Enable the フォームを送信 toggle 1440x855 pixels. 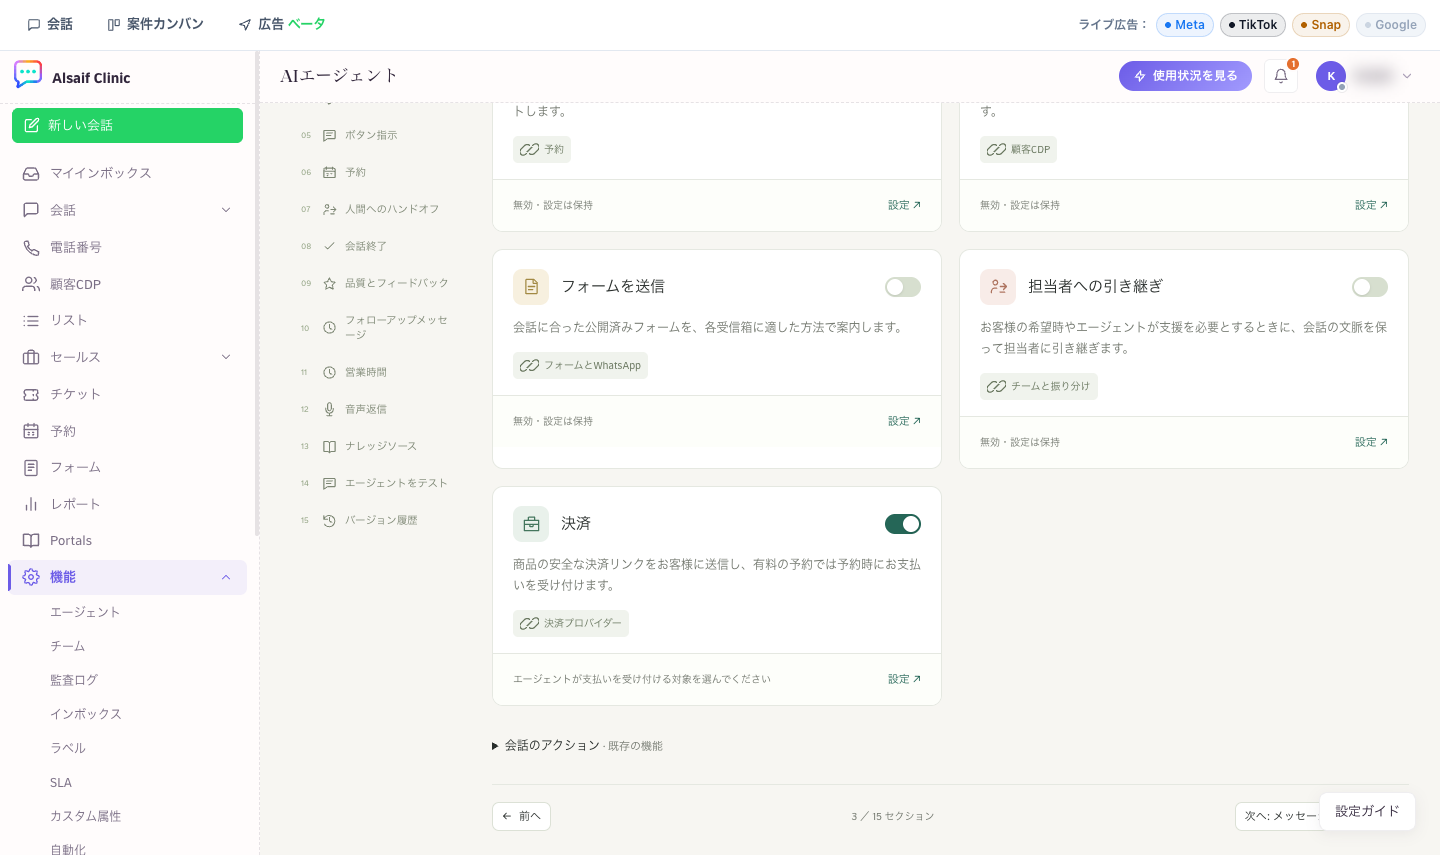(903, 287)
